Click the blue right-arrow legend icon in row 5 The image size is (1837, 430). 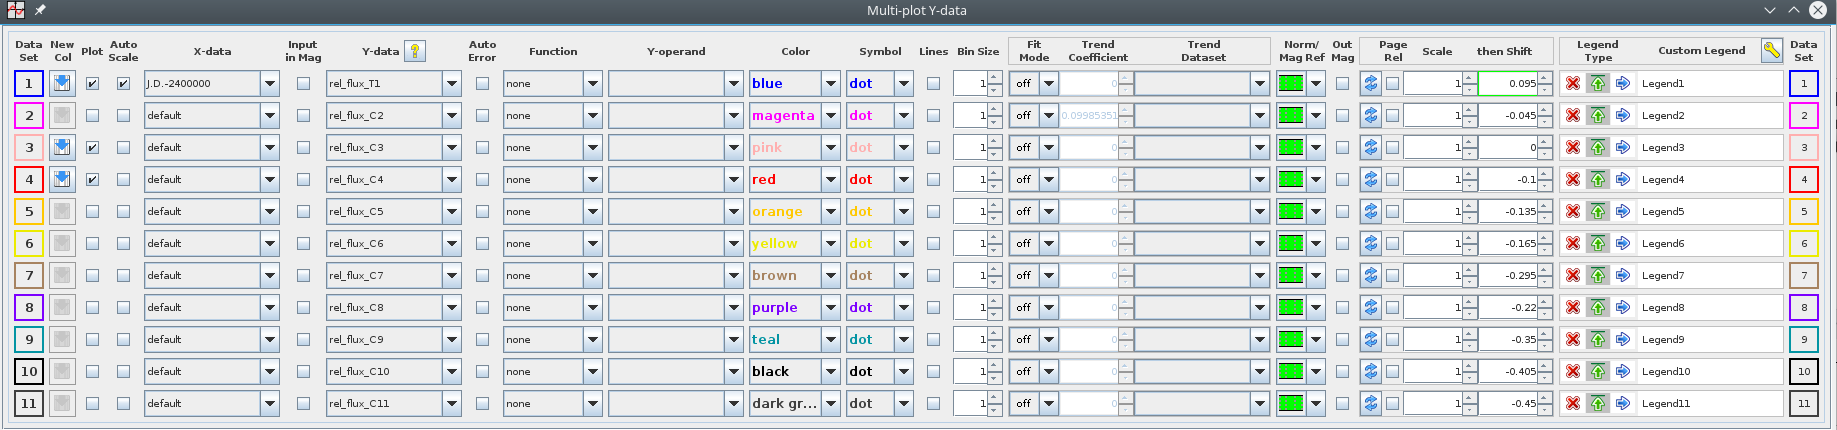[1622, 211]
